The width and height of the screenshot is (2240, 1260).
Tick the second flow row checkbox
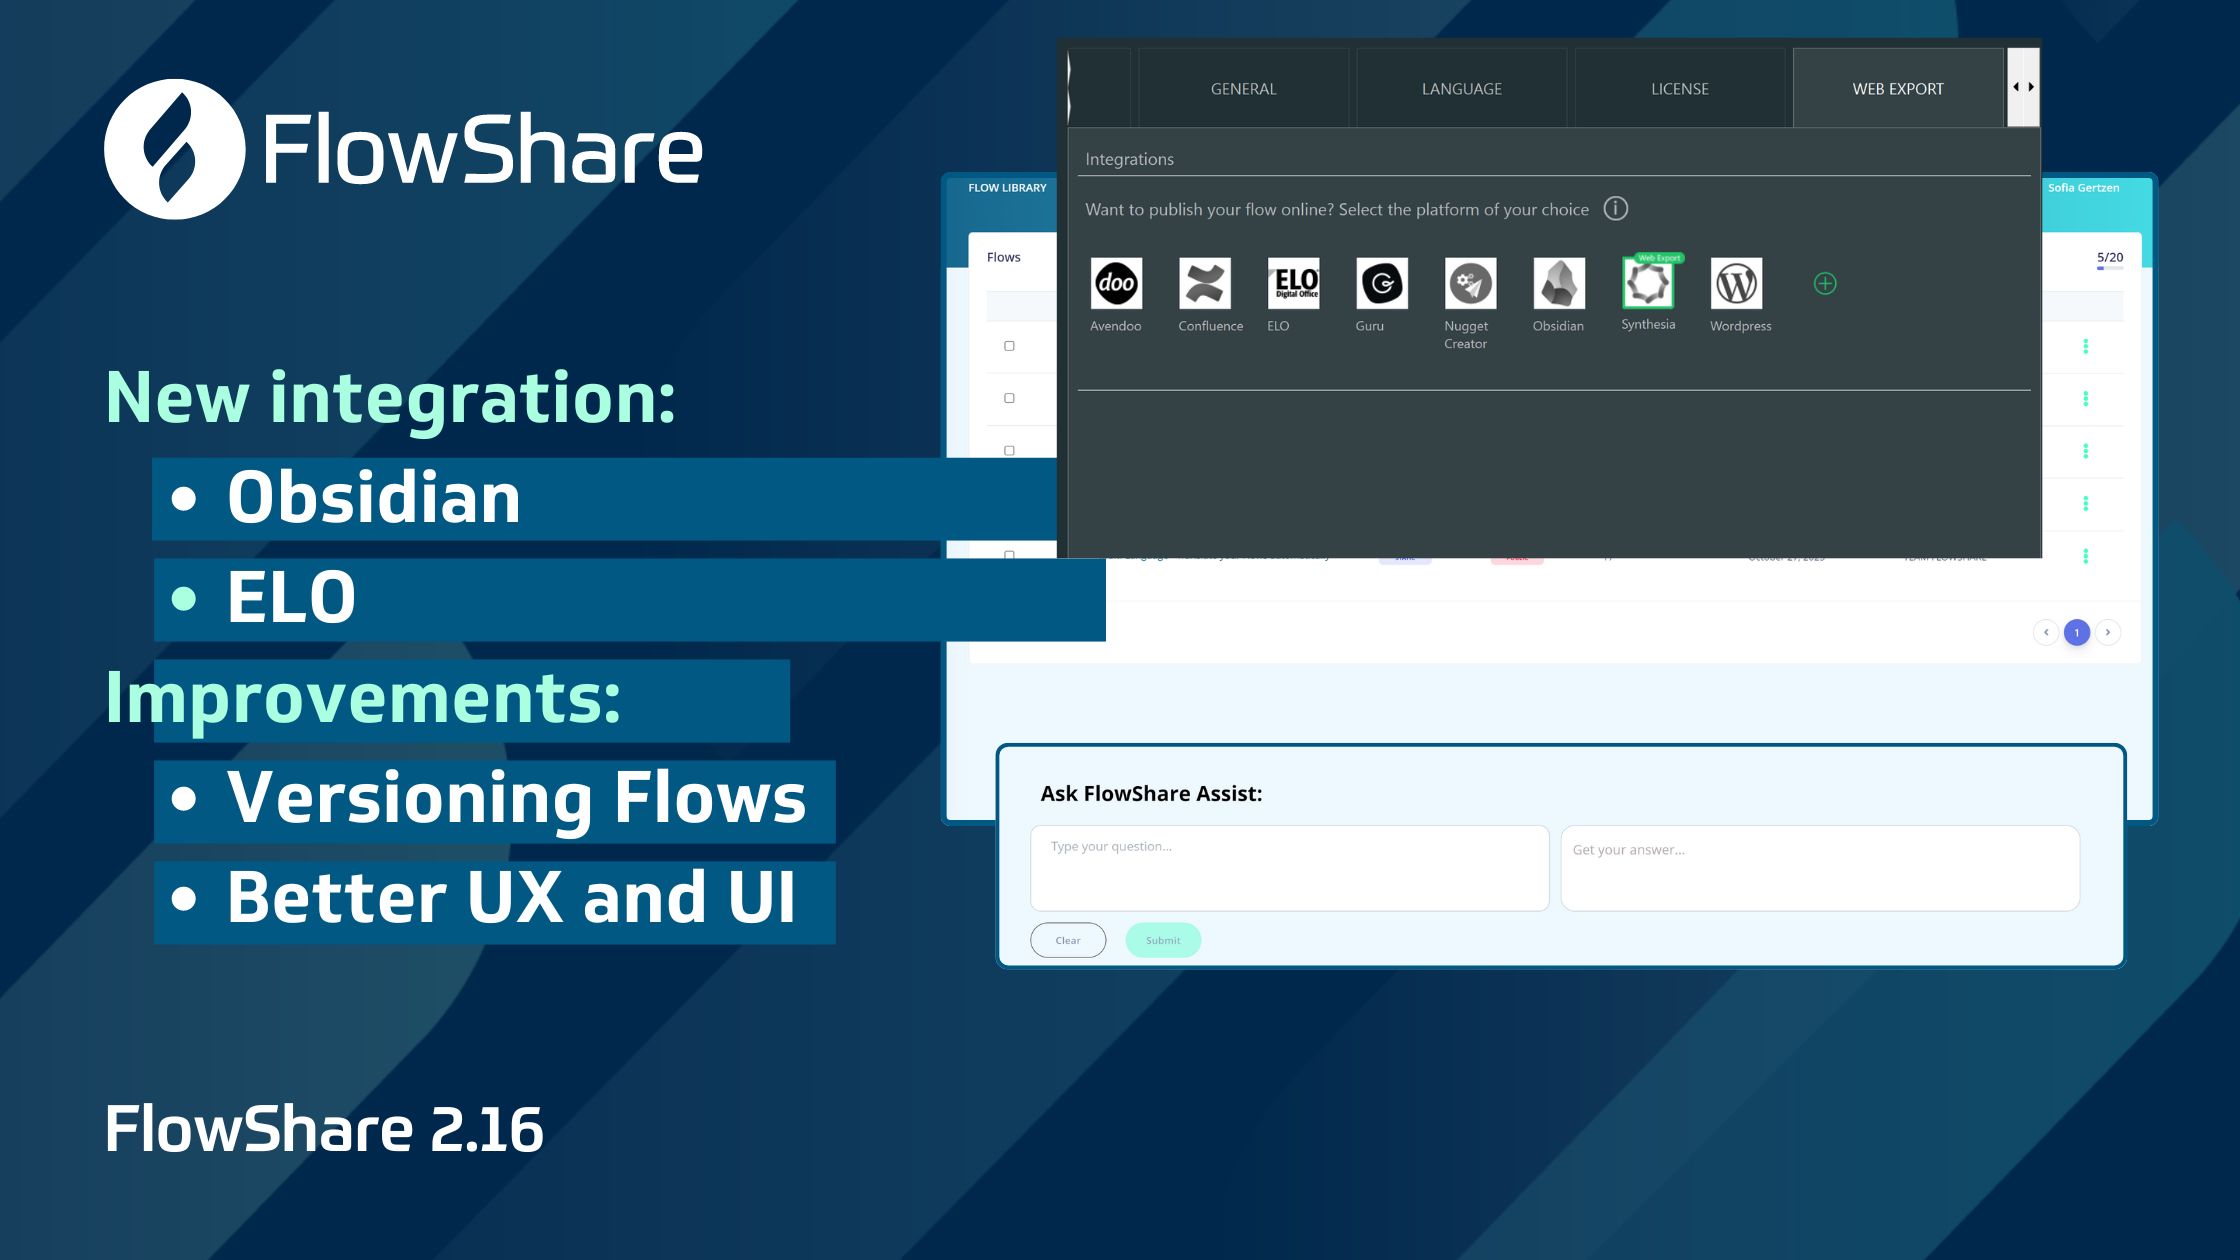coord(1009,398)
